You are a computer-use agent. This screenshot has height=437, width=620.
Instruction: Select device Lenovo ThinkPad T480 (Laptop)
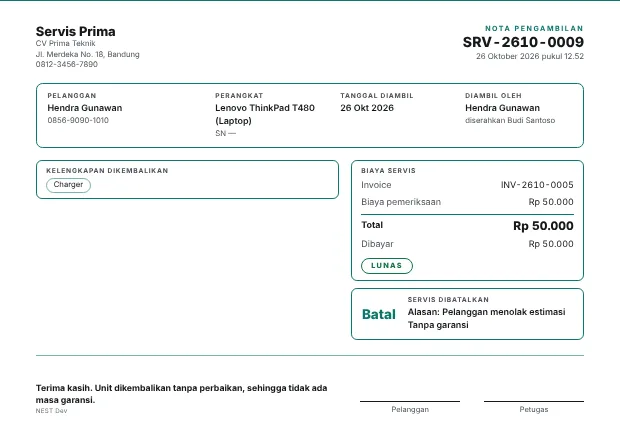click(265, 114)
